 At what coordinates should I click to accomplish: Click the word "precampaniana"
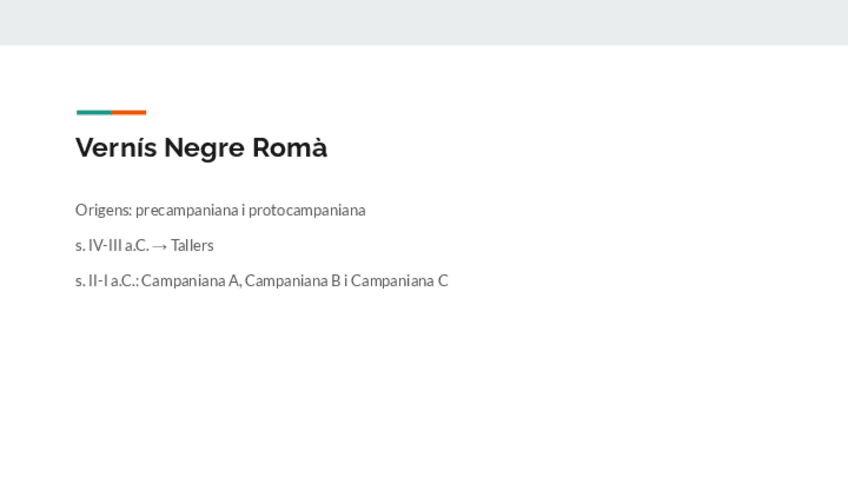point(186,210)
